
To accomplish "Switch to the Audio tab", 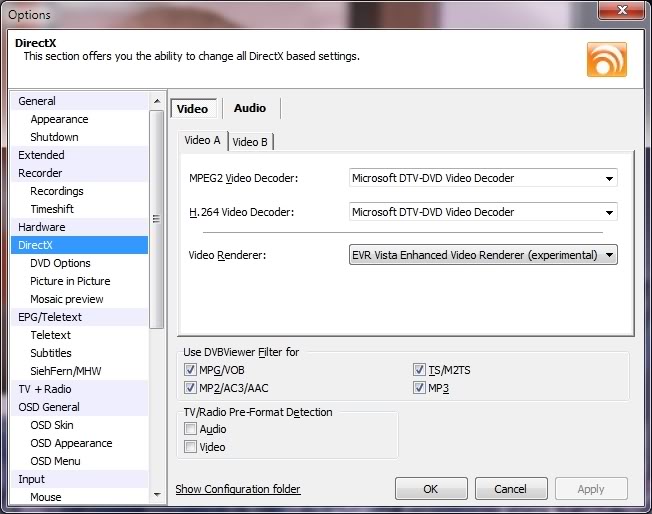I will click(250, 108).
